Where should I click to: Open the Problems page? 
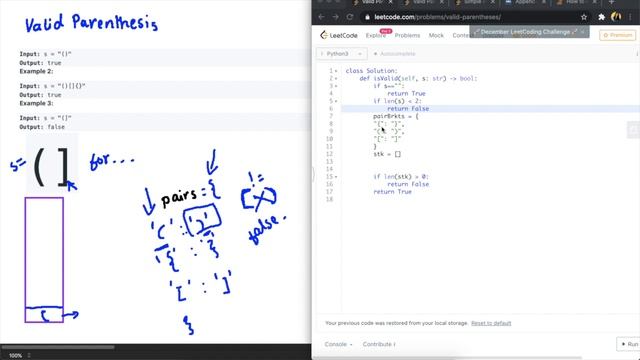(x=407, y=36)
